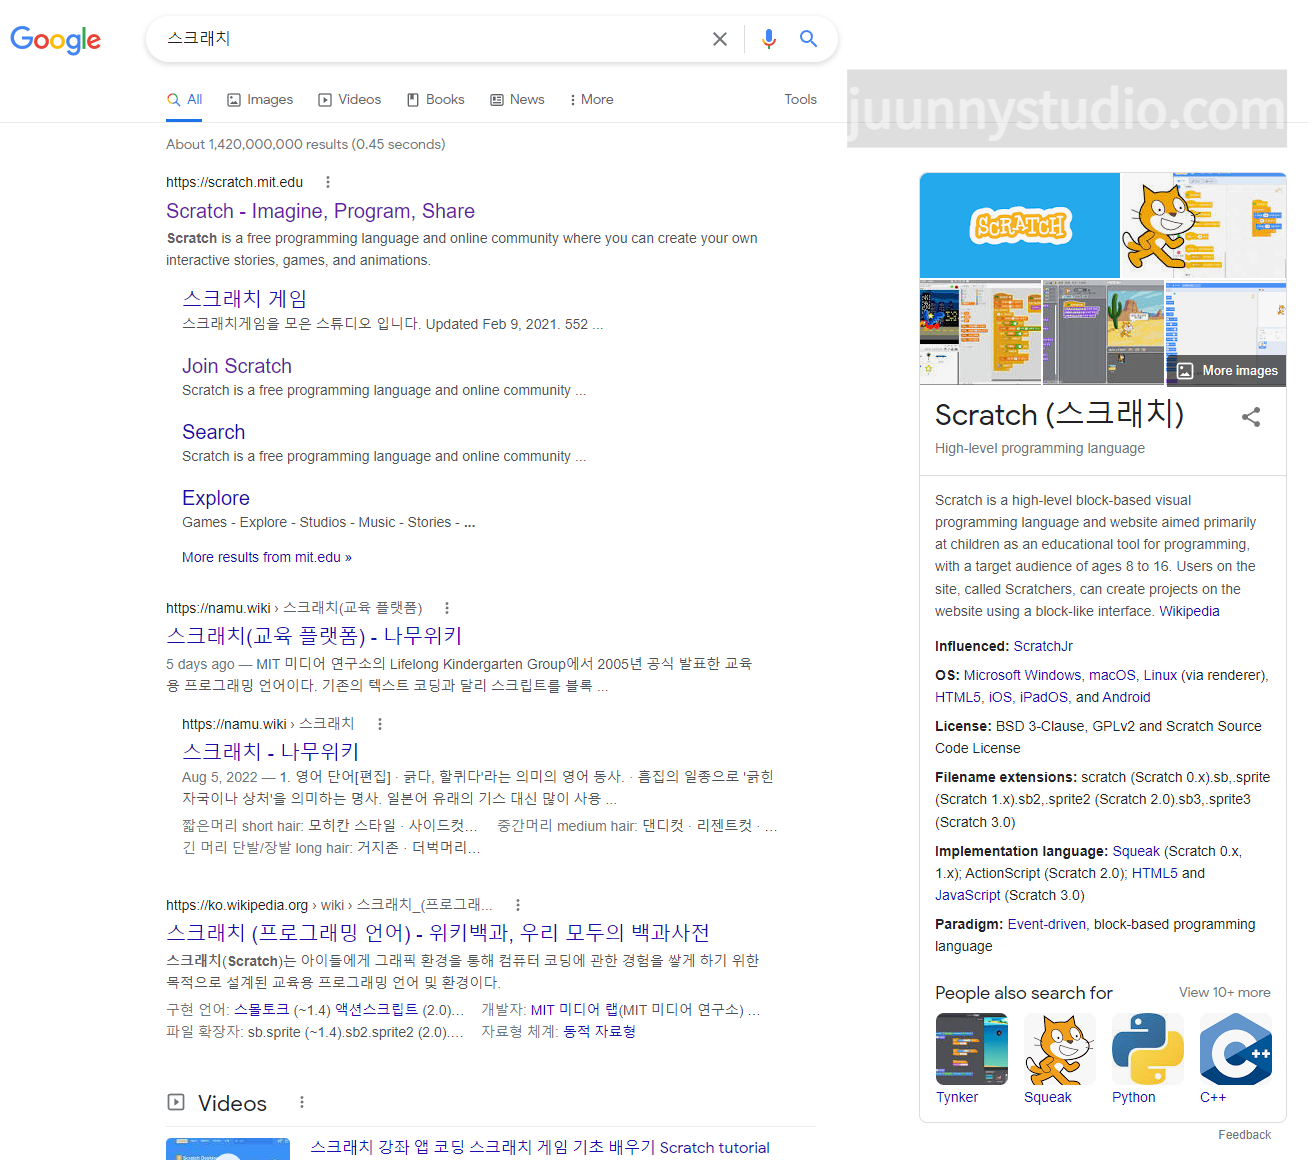Screen dimensions: 1308x1160
Task: Click the Event-driven paradigm link
Action: click(1047, 925)
